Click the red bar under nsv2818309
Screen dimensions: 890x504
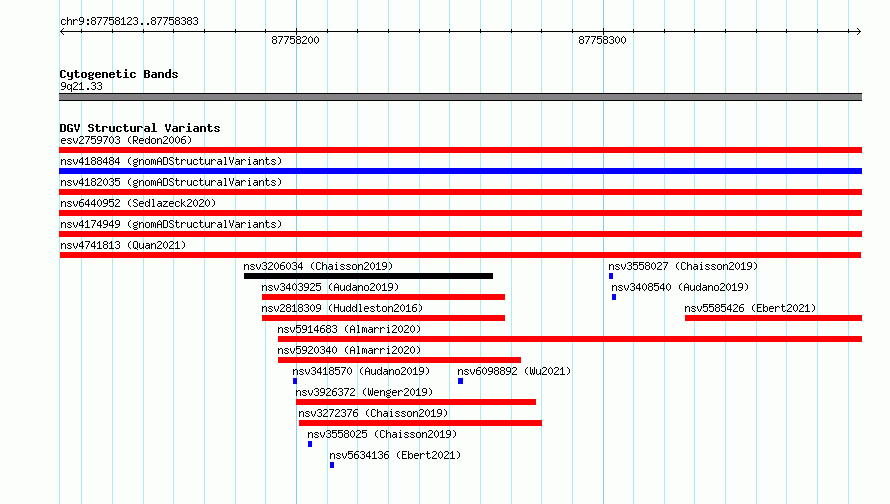pyautogui.click(x=383, y=318)
